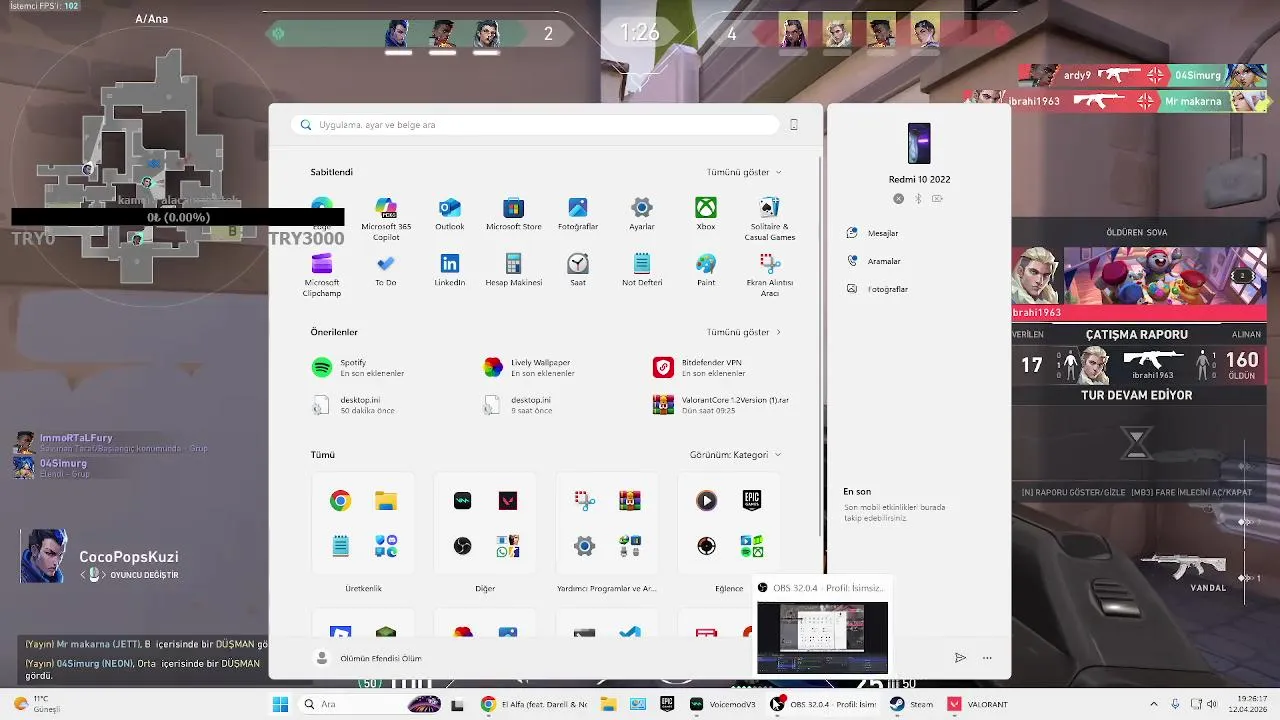Launch the Xbox app

click(x=706, y=214)
